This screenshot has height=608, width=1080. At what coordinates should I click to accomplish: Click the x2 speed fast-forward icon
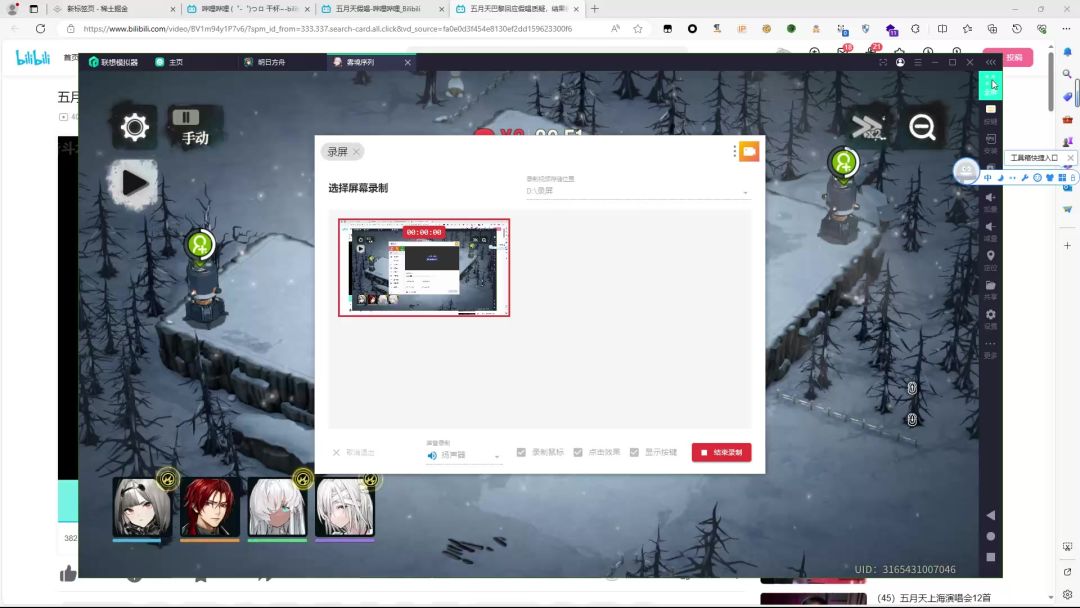864,127
